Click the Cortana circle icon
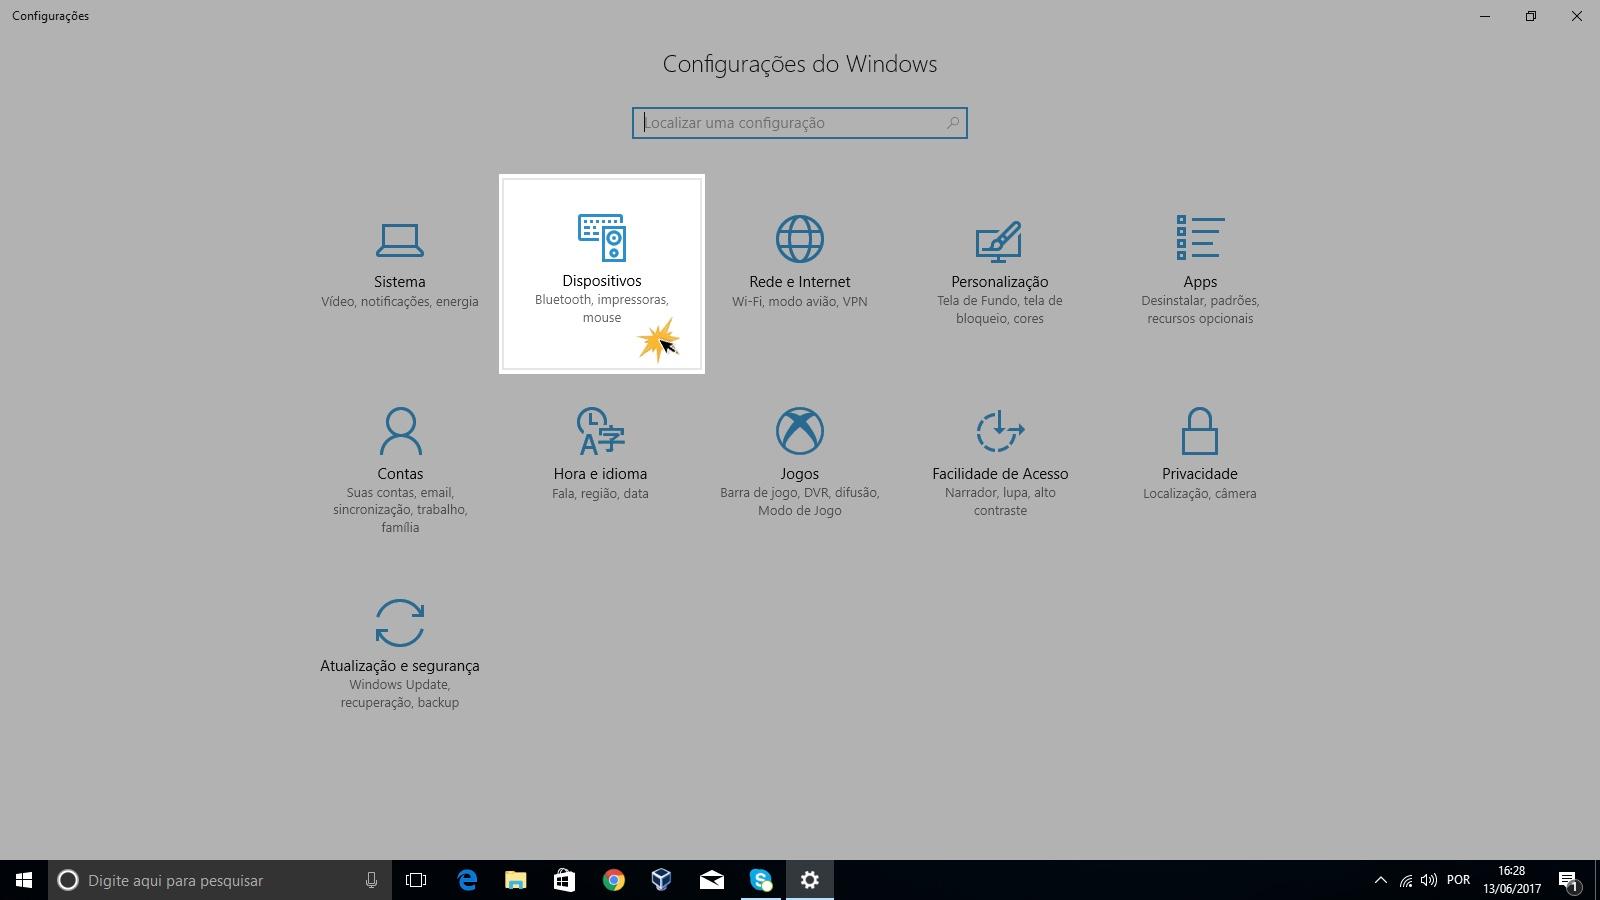 tap(68, 880)
